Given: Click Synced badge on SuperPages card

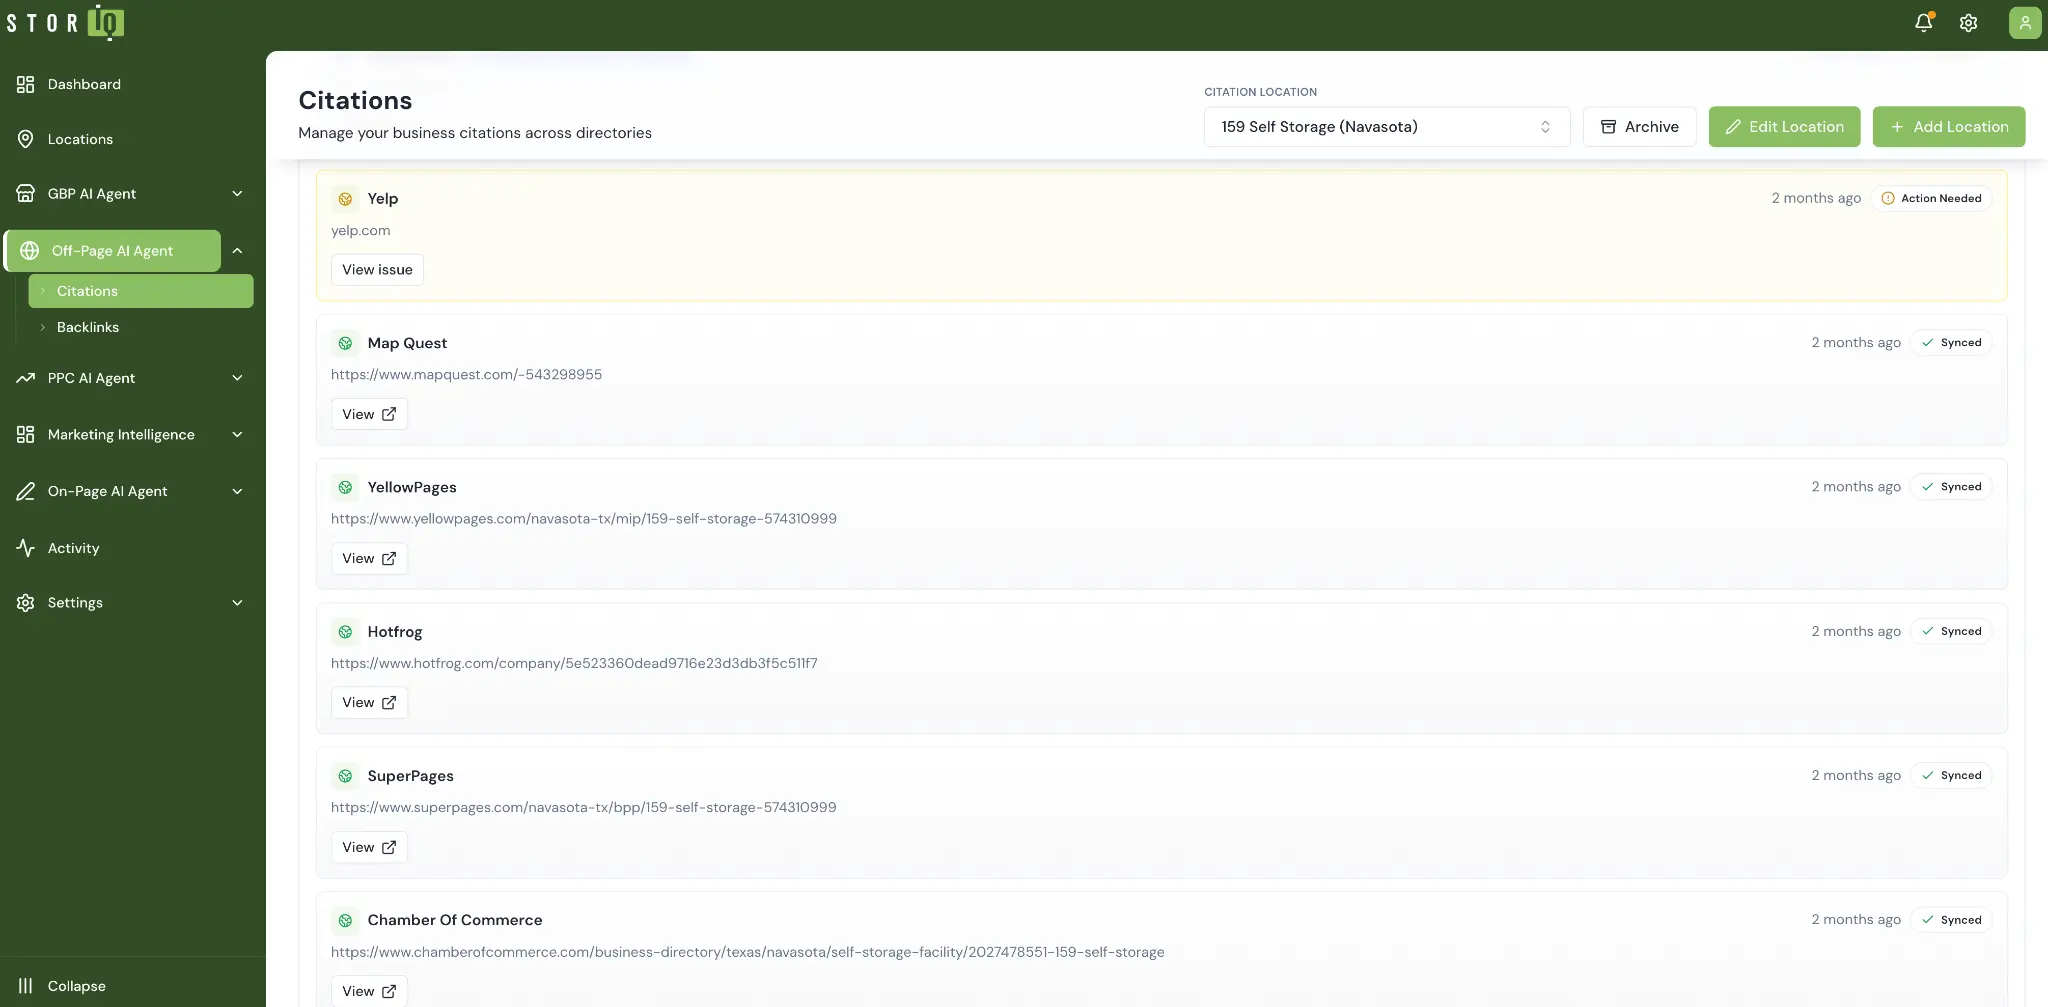Looking at the screenshot, I should [x=1951, y=776].
